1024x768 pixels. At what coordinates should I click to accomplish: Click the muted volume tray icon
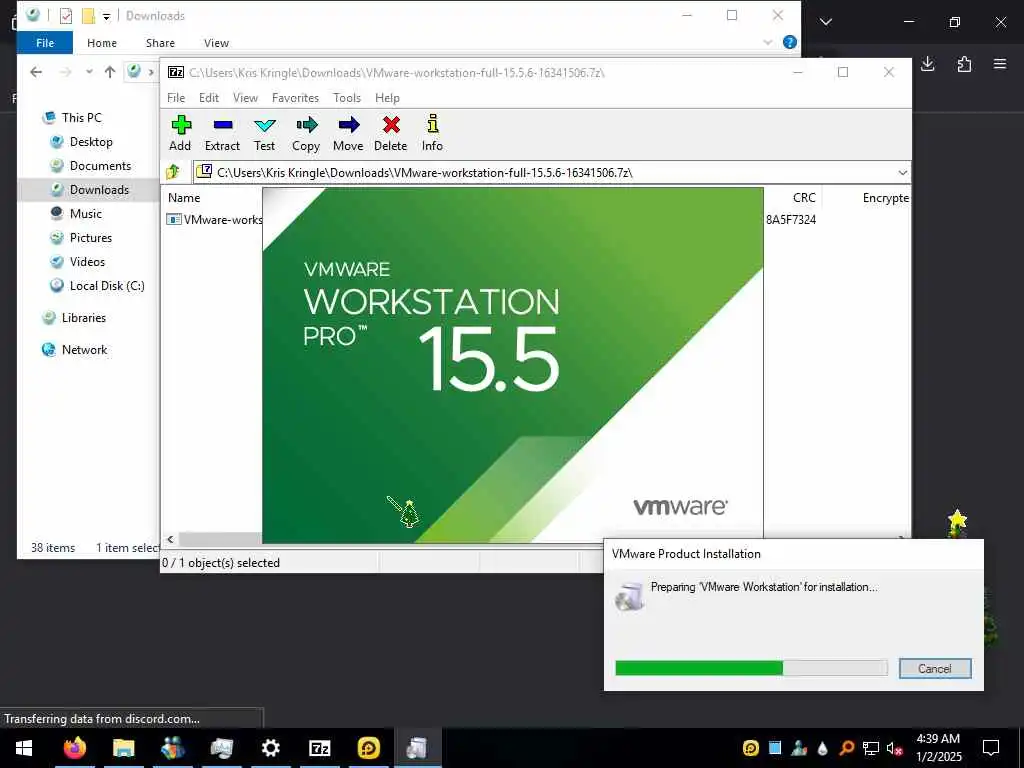(x=895, y=748)
